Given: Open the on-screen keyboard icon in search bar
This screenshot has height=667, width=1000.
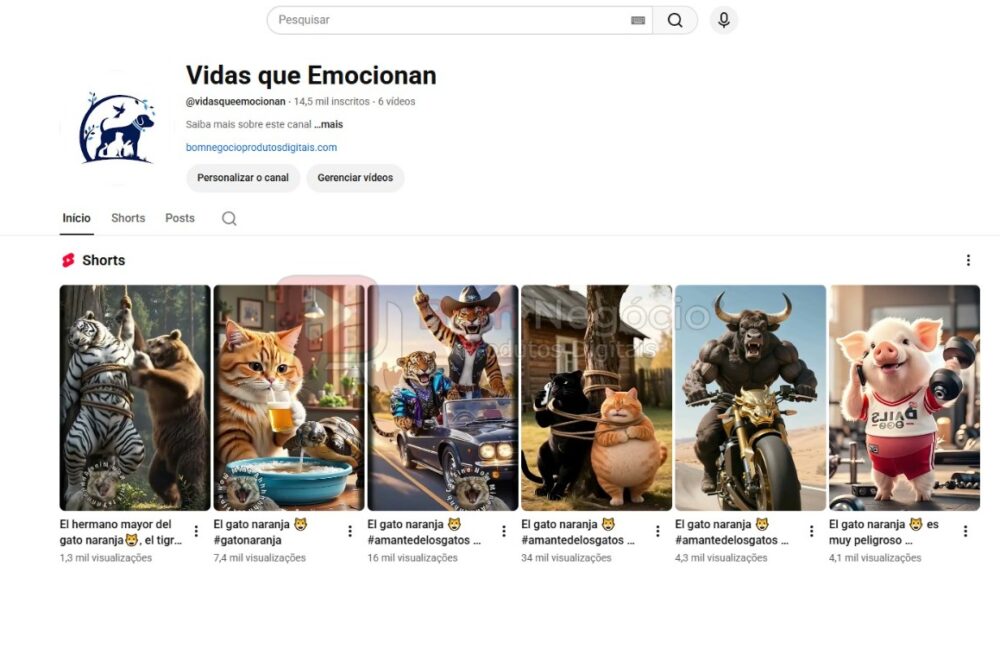Looking at the screenshot, I should pyautogui.click(x=637, y=19).
